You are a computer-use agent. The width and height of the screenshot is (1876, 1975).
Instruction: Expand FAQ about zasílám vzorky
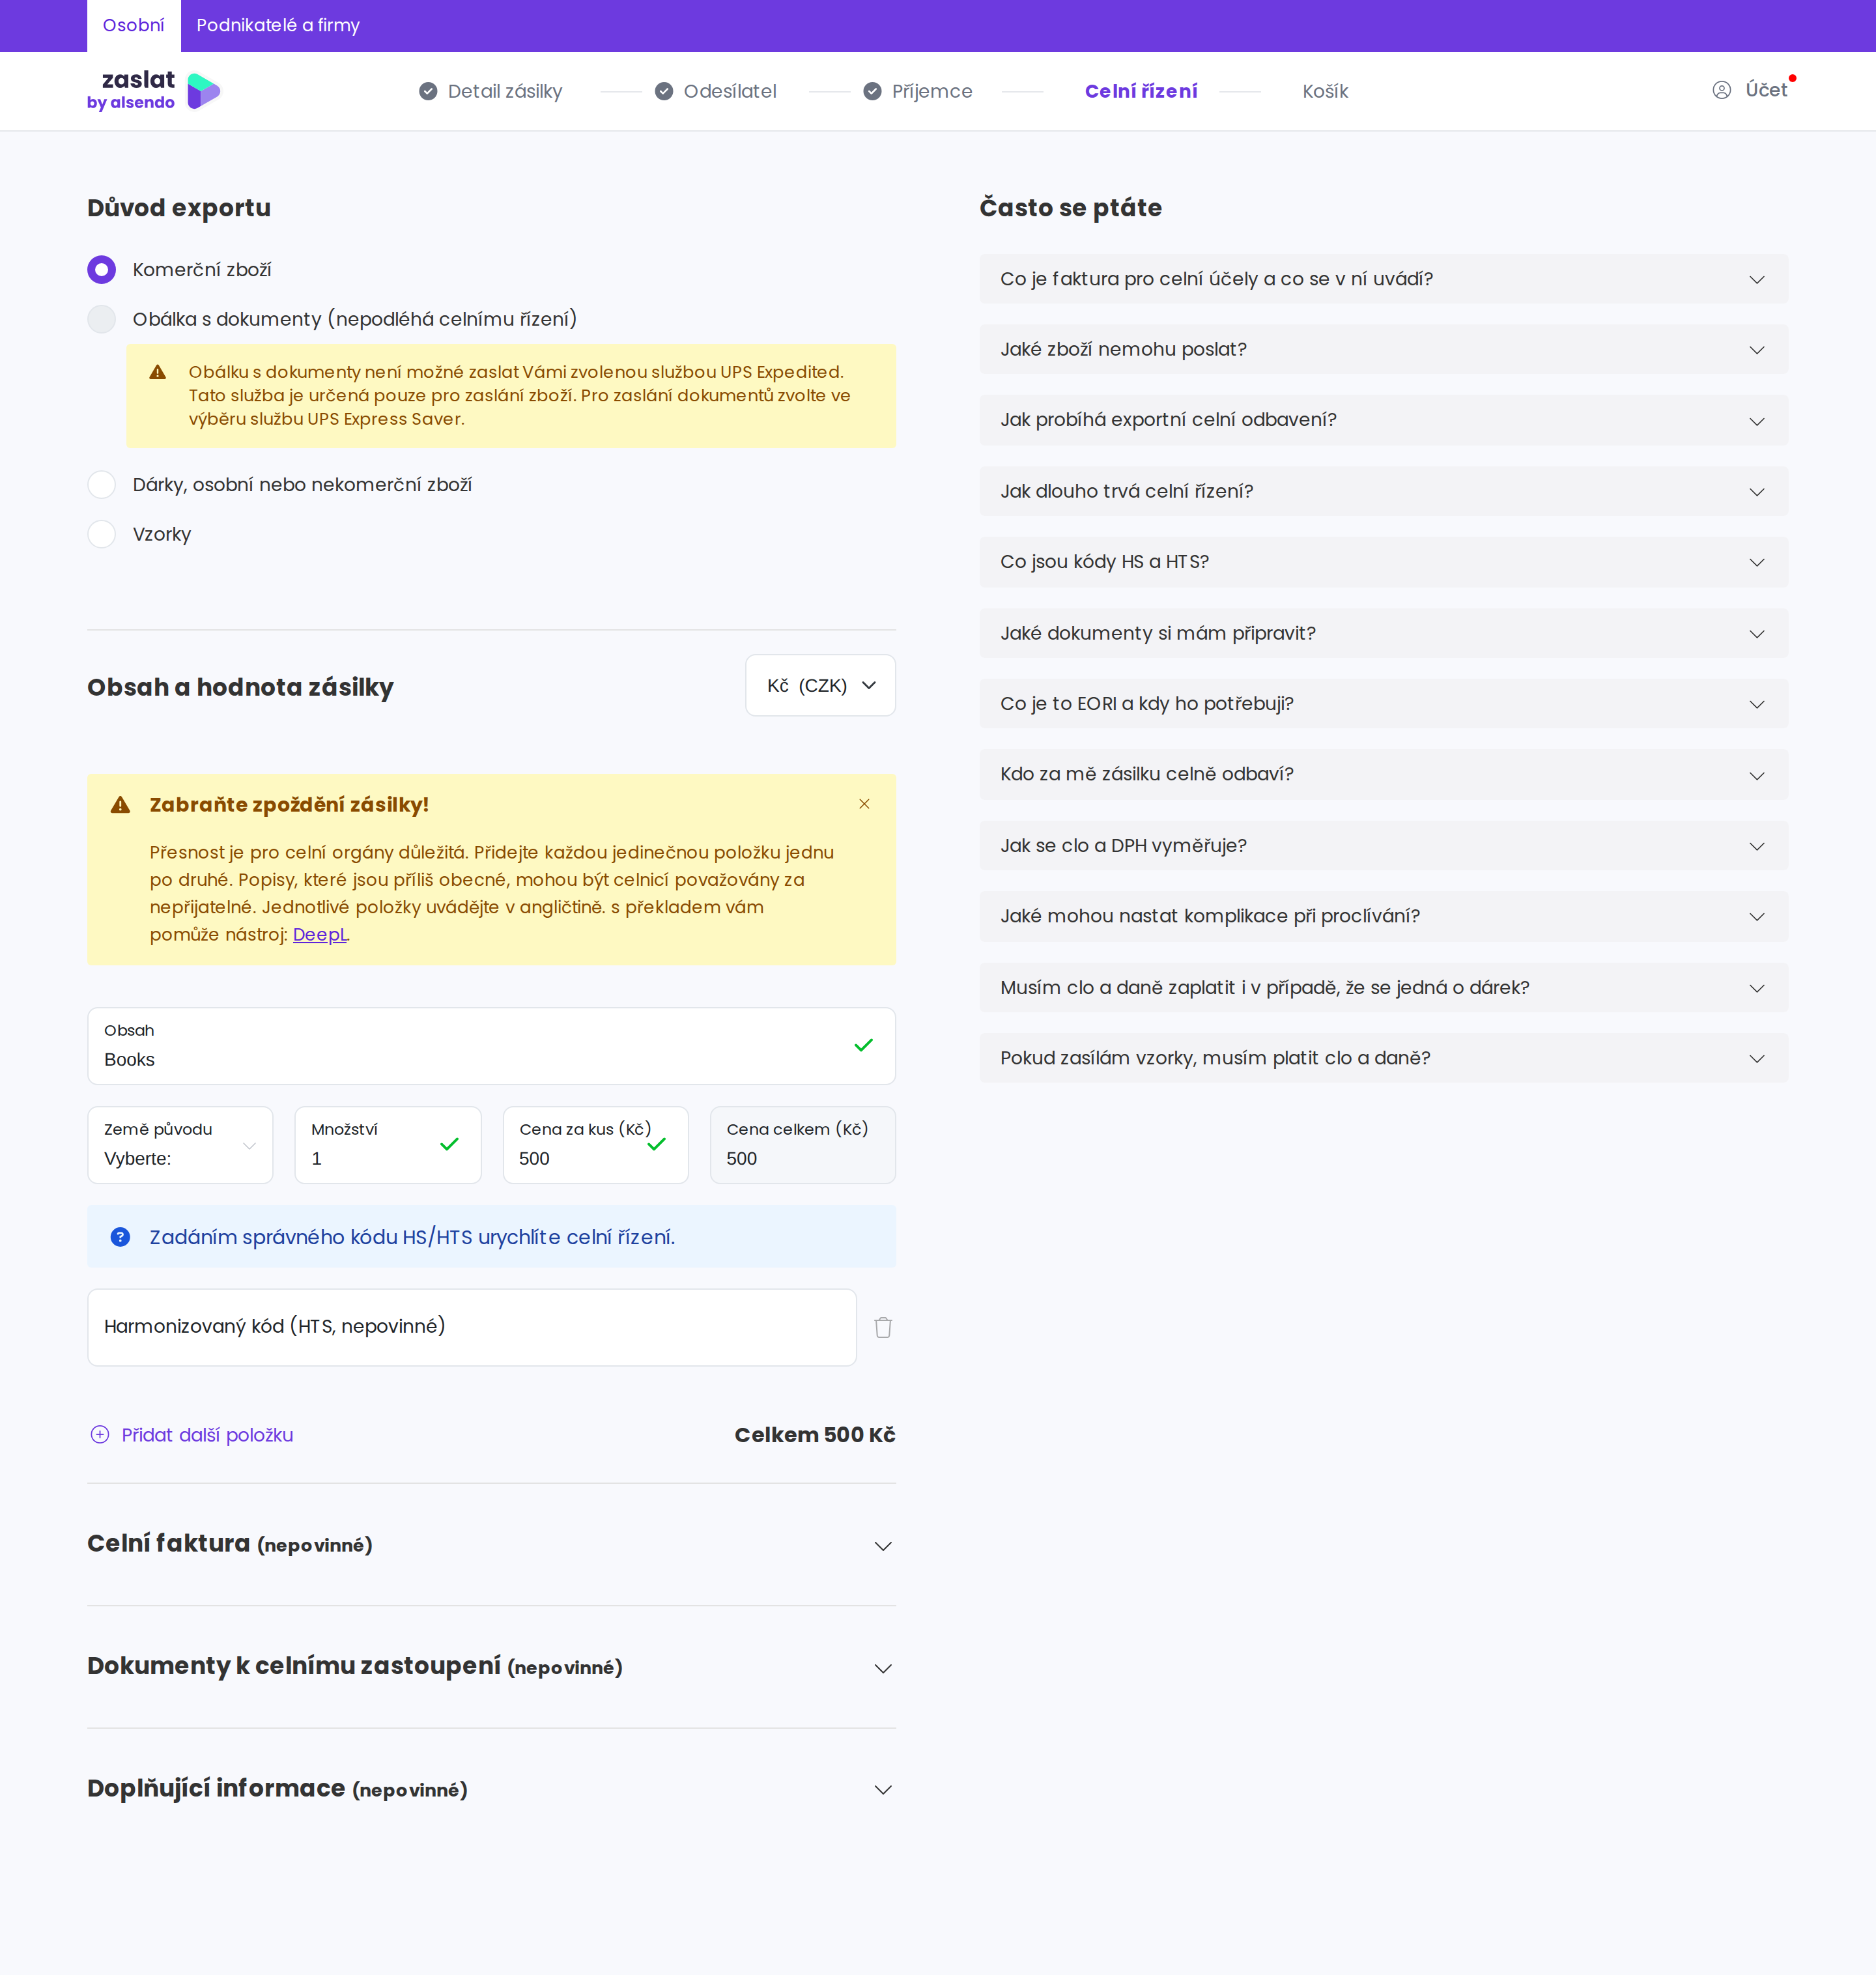point(1383,1058)
